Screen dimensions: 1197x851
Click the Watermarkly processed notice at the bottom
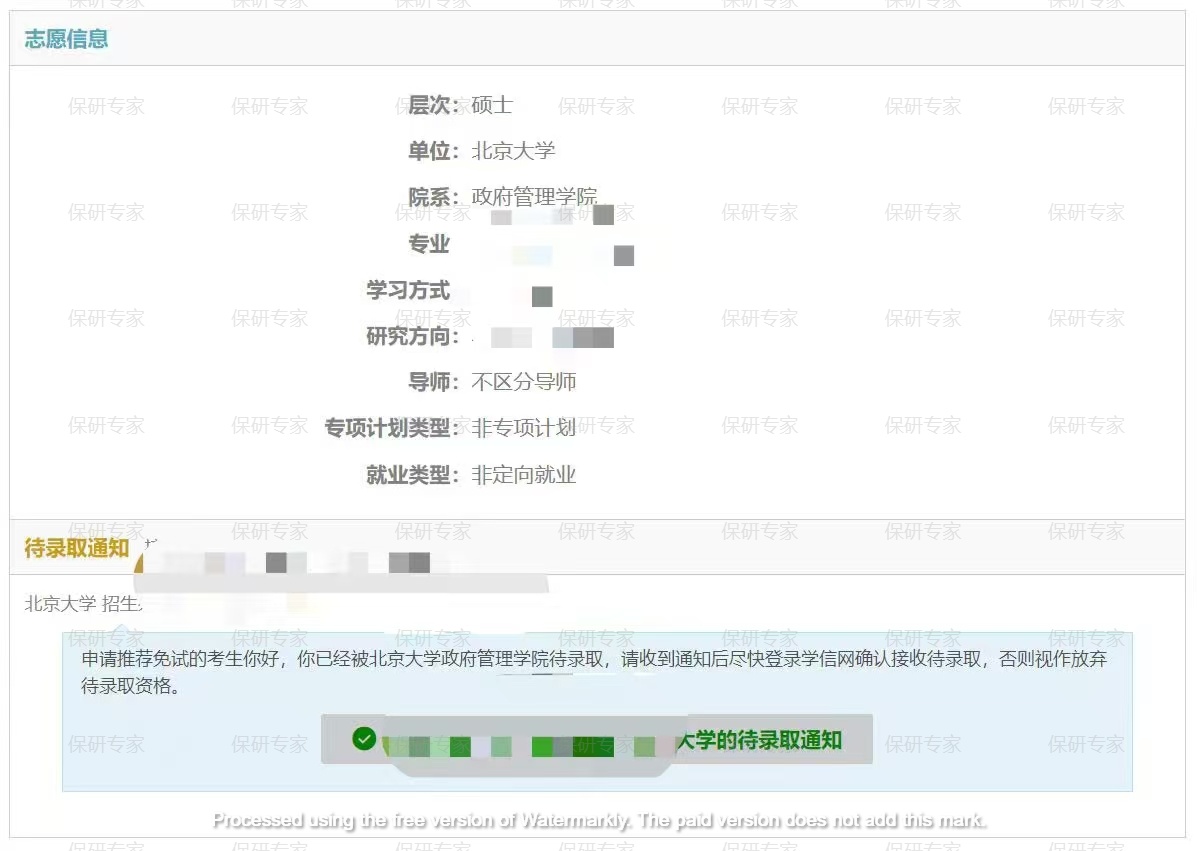click(599, 821)
